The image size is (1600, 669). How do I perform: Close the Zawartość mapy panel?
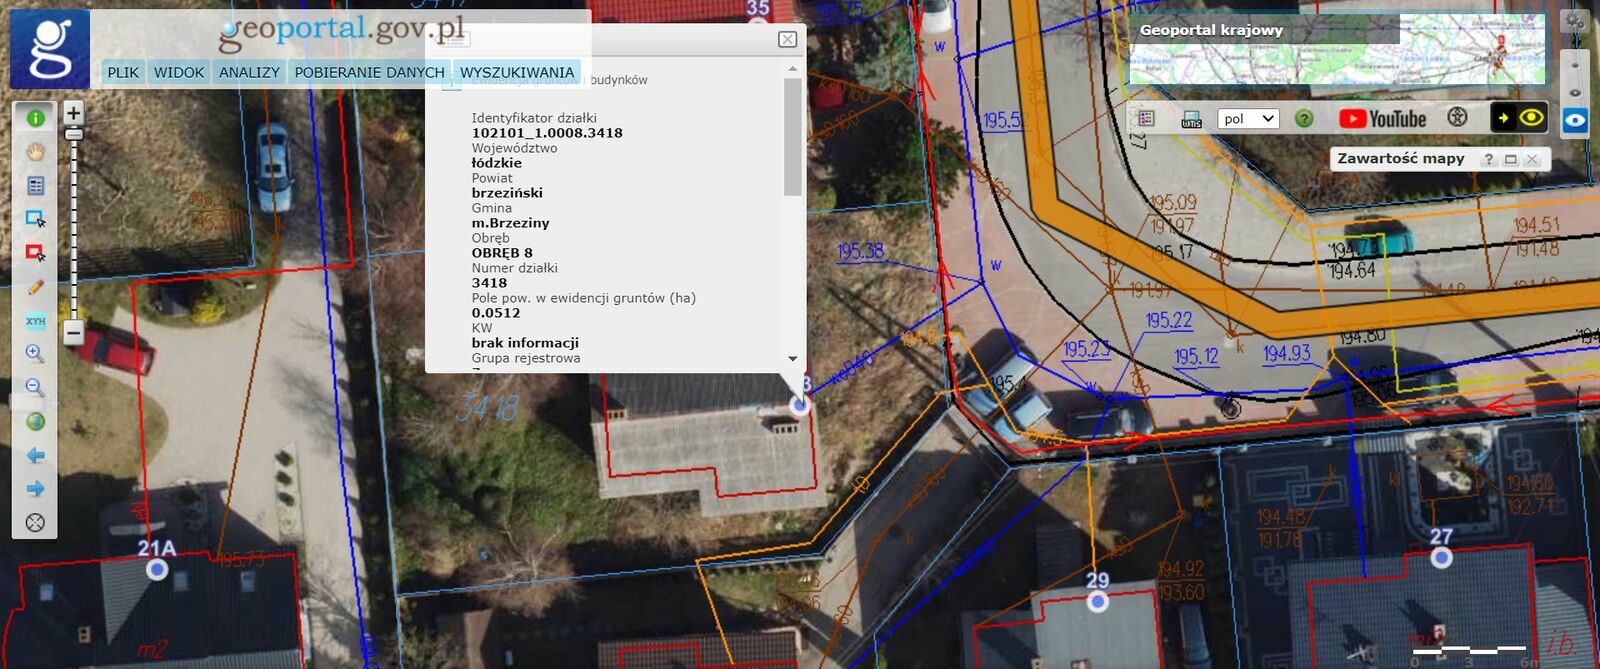point(1531,160)
